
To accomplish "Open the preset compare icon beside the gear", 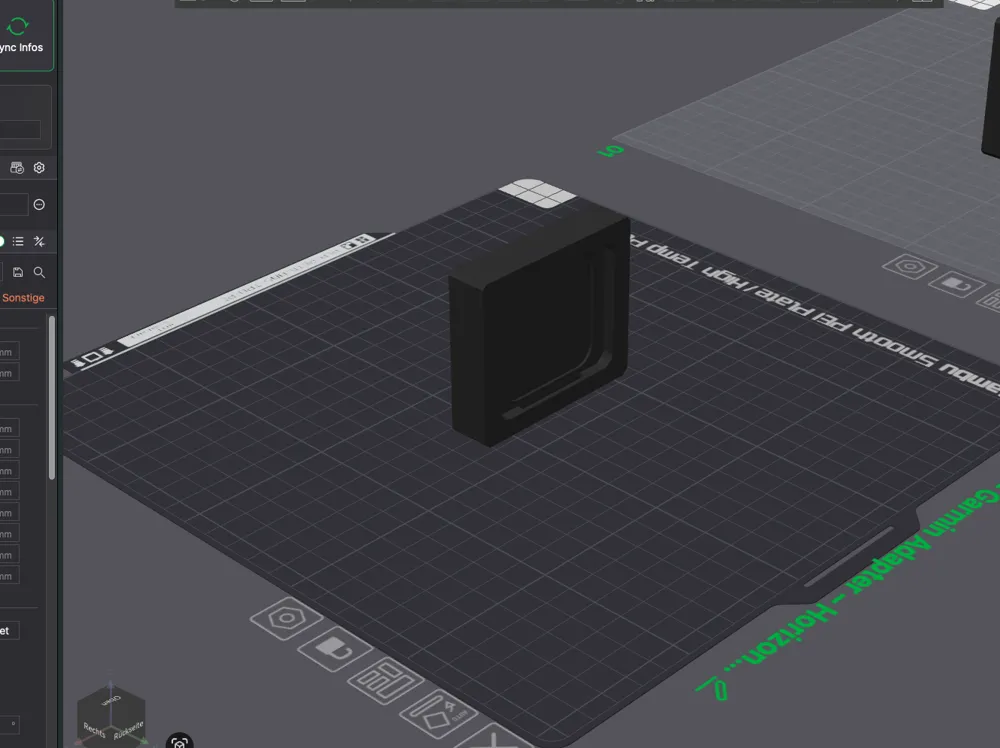I will point(17,168).
